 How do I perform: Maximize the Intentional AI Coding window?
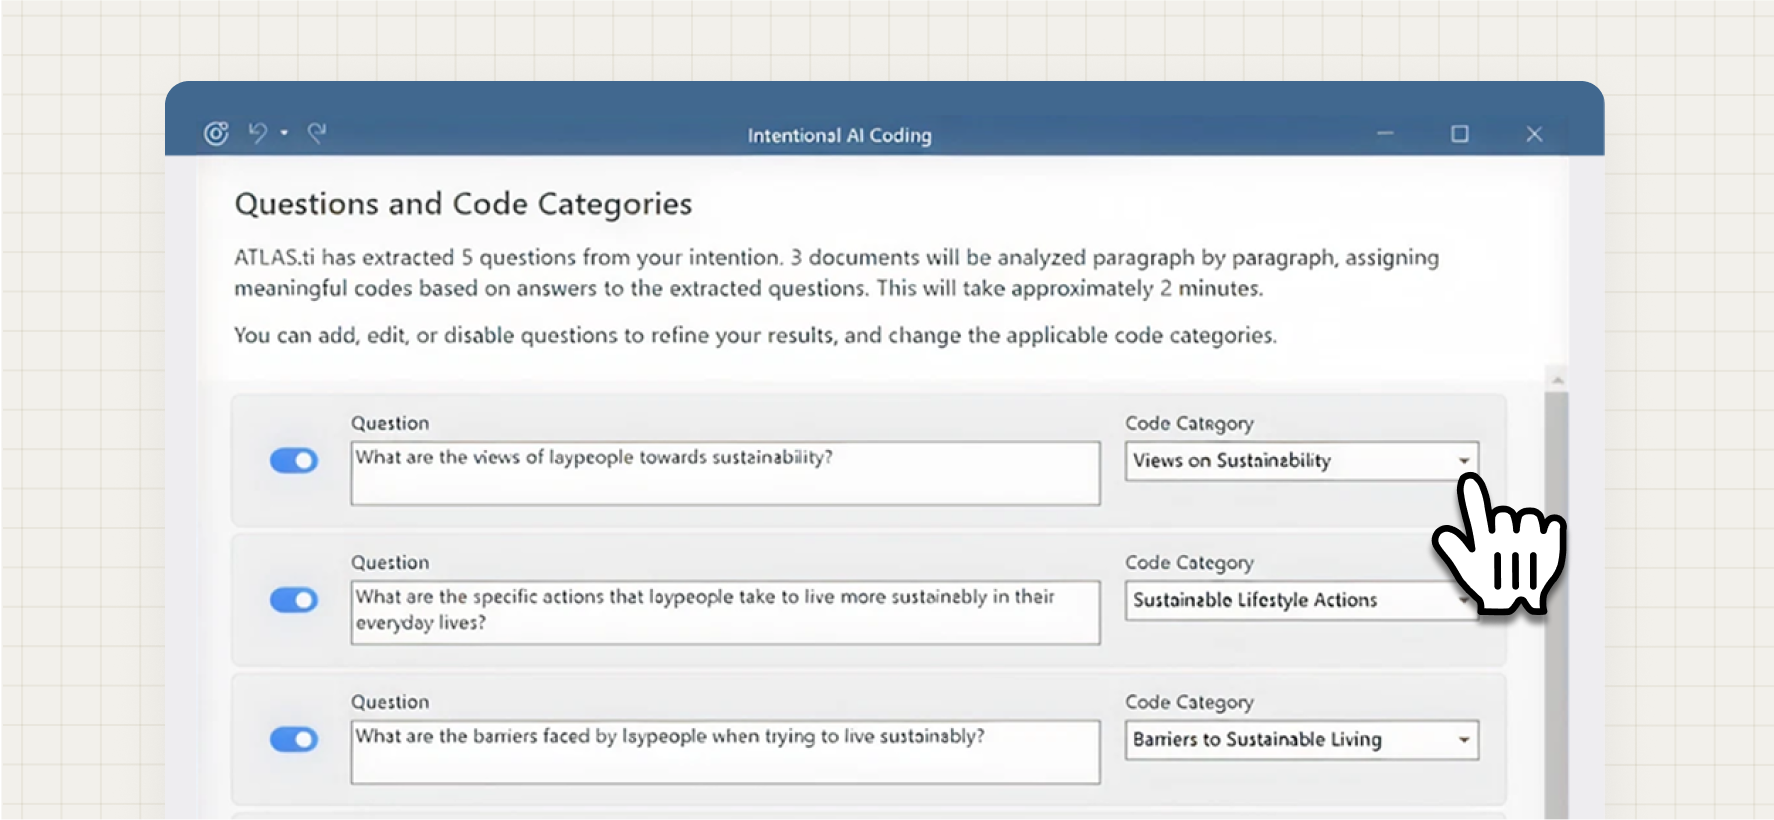[1460, 134]
